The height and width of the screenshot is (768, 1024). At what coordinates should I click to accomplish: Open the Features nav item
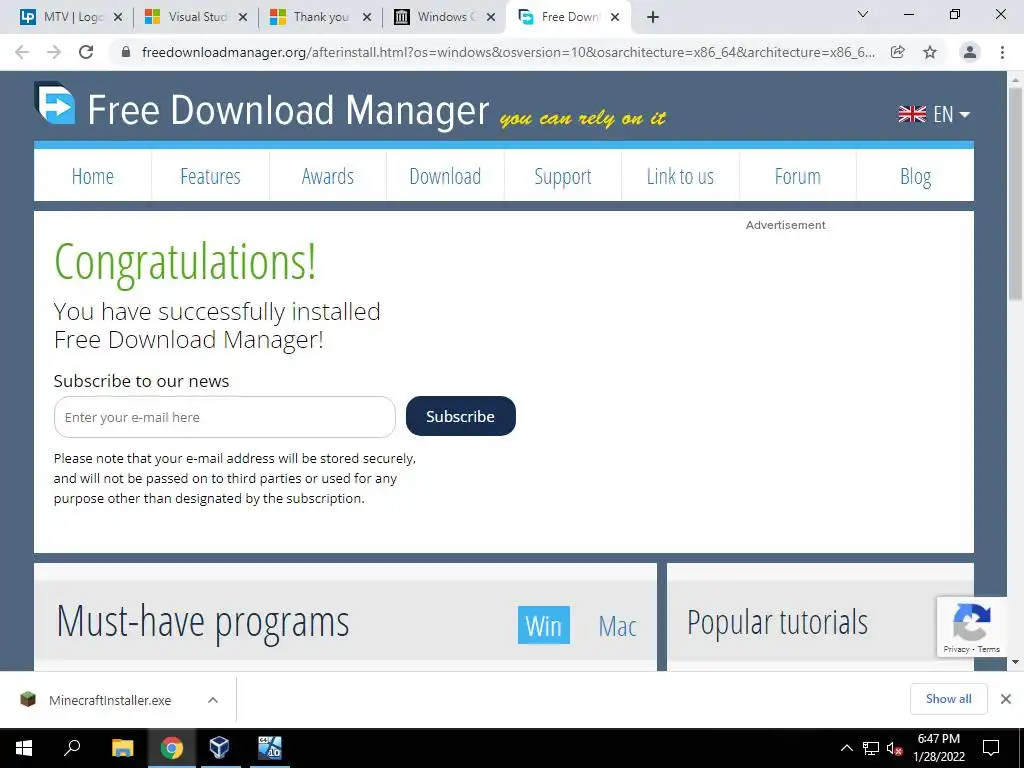tap(210, 176)
